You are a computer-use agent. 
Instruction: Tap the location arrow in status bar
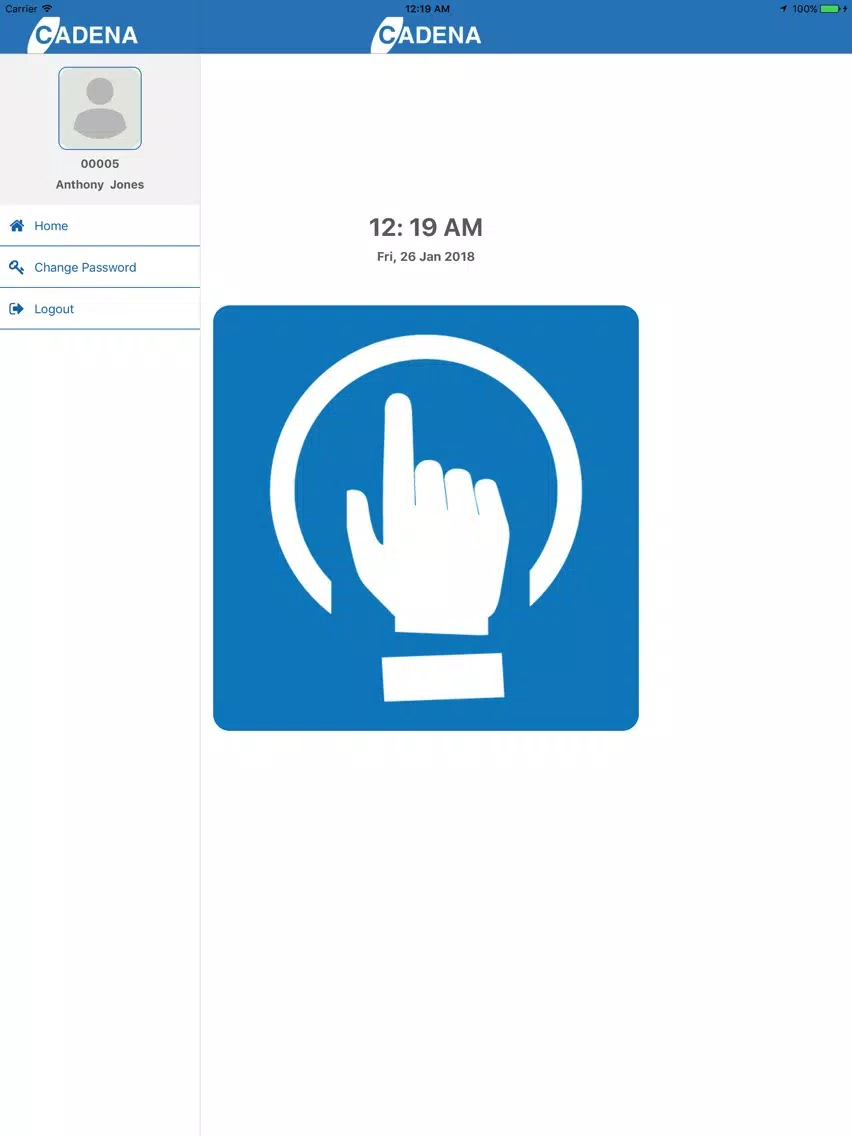click(783, 9)
